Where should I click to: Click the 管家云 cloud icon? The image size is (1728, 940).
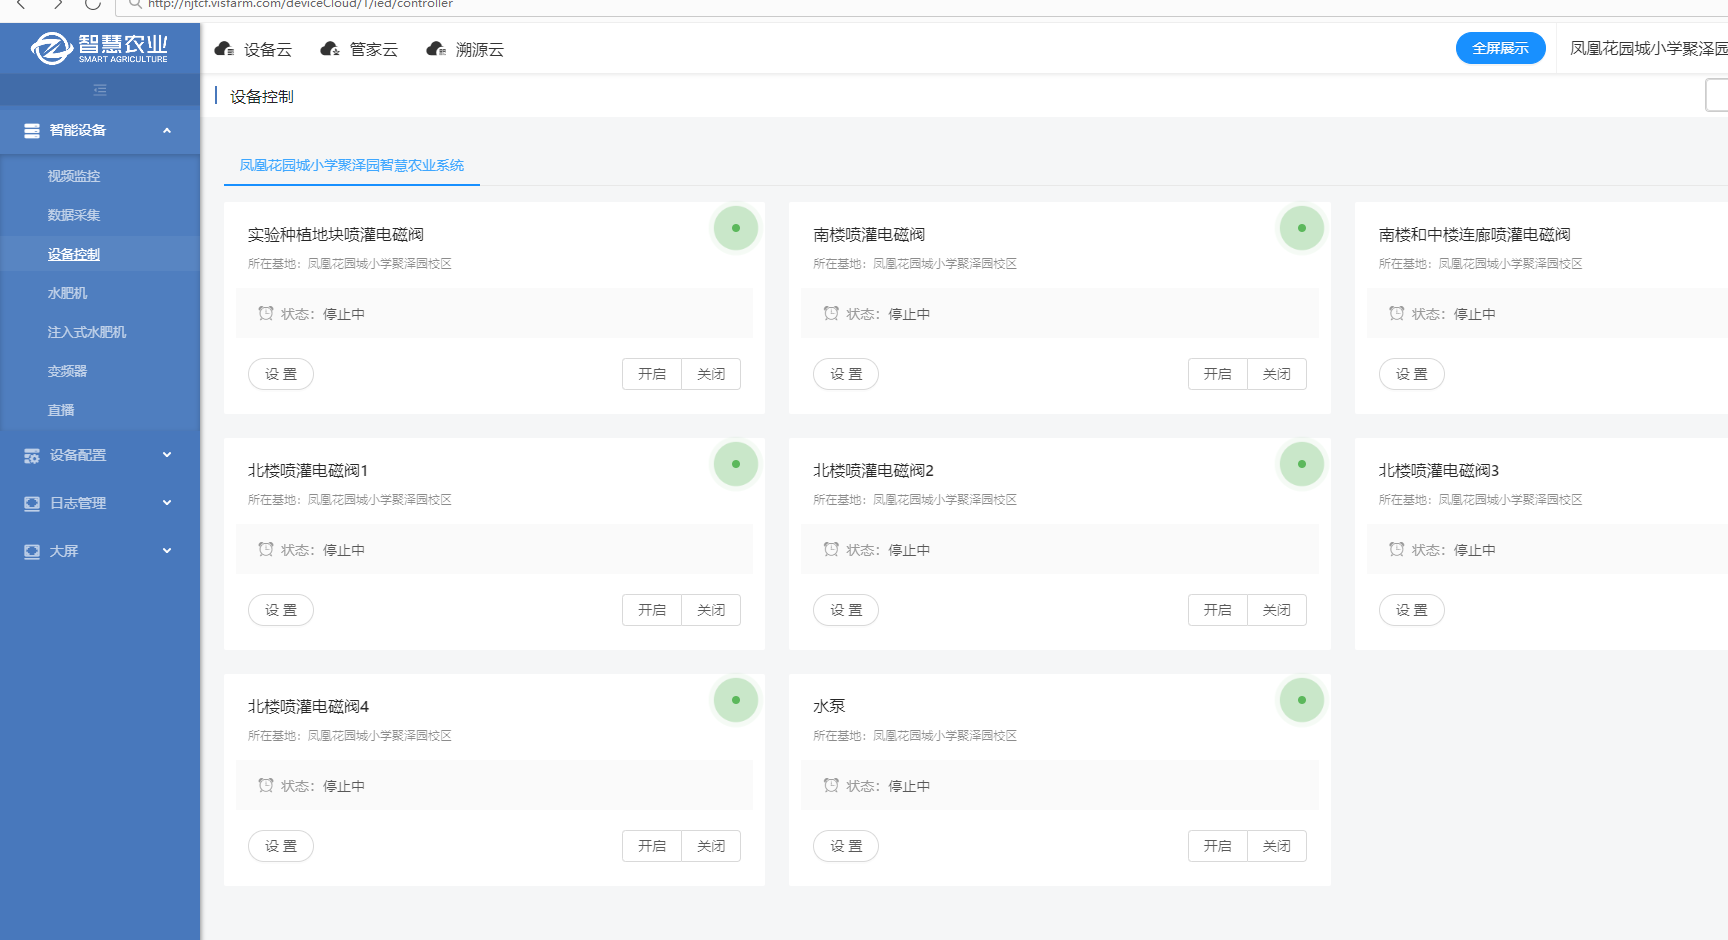click(330, 49)
